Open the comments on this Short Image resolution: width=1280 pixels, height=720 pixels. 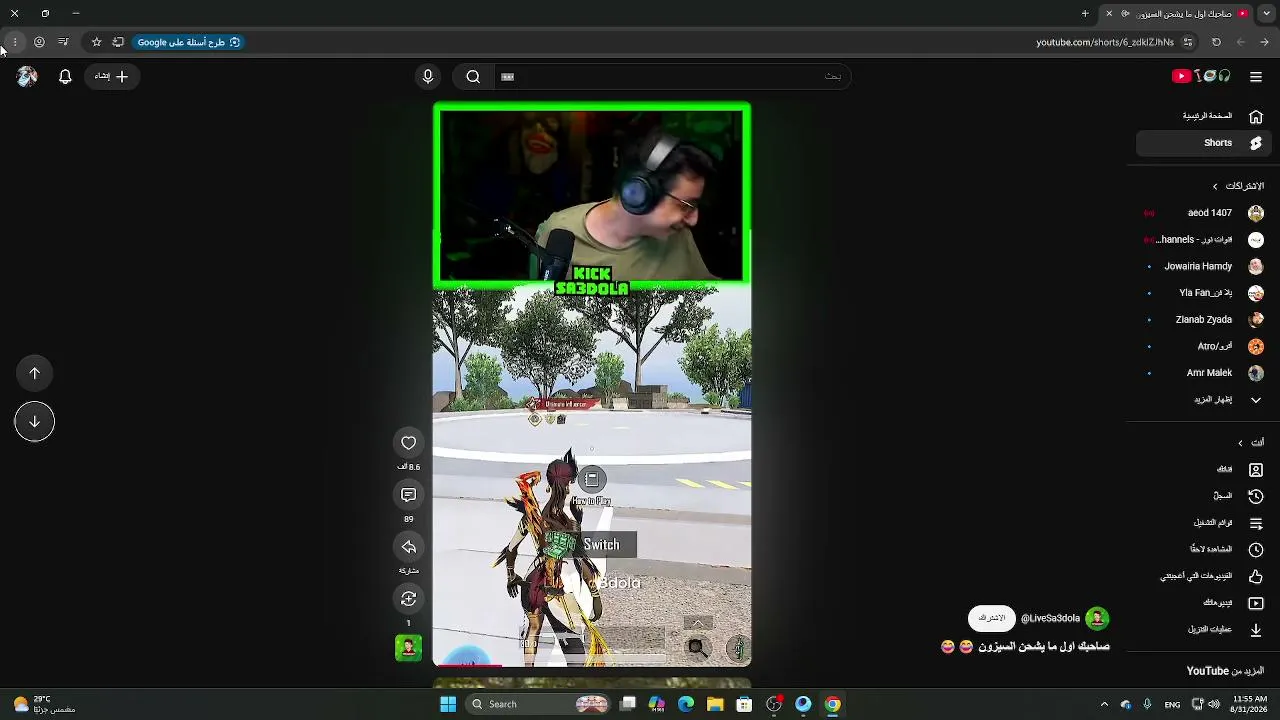408,495
